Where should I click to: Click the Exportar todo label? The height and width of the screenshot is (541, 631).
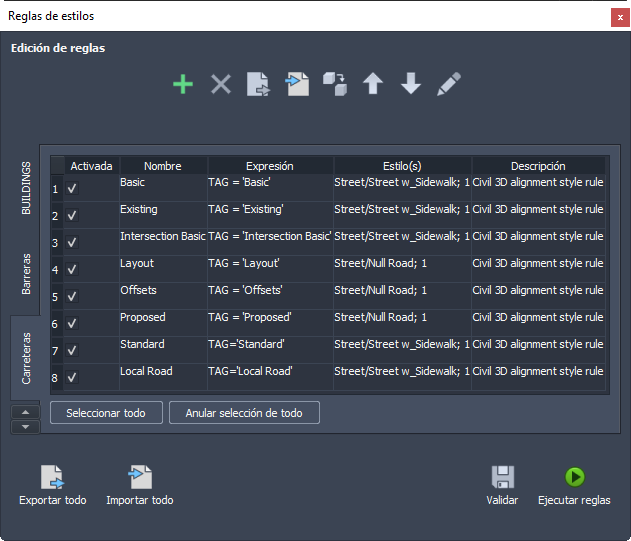pos(53,500)
